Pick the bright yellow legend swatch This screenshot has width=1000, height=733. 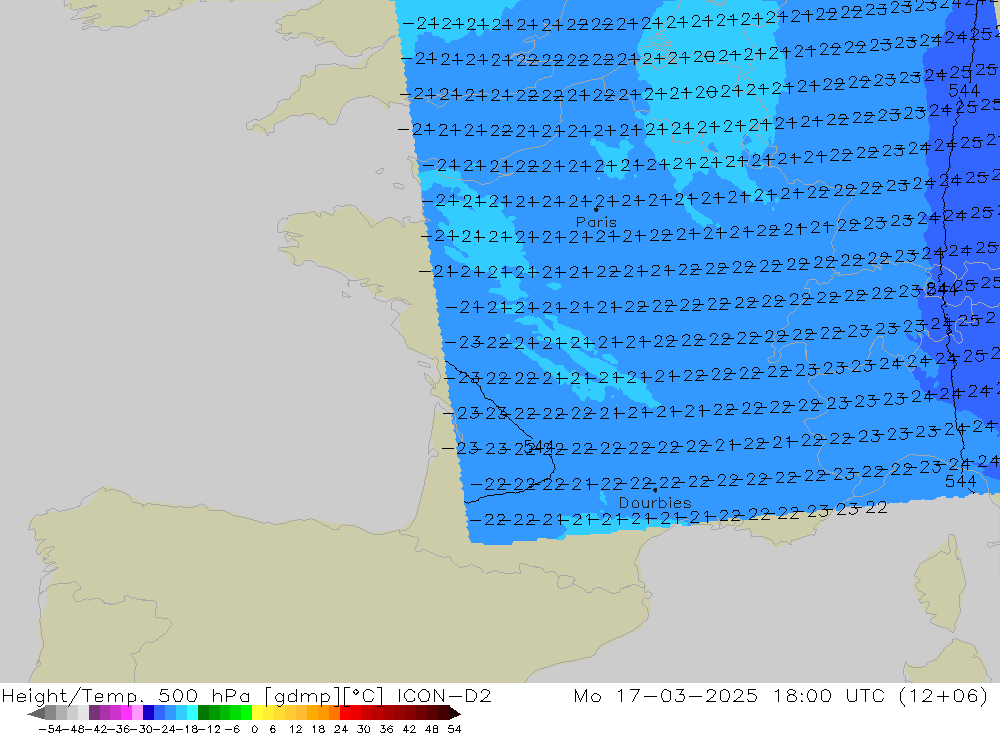coord(258,713)
